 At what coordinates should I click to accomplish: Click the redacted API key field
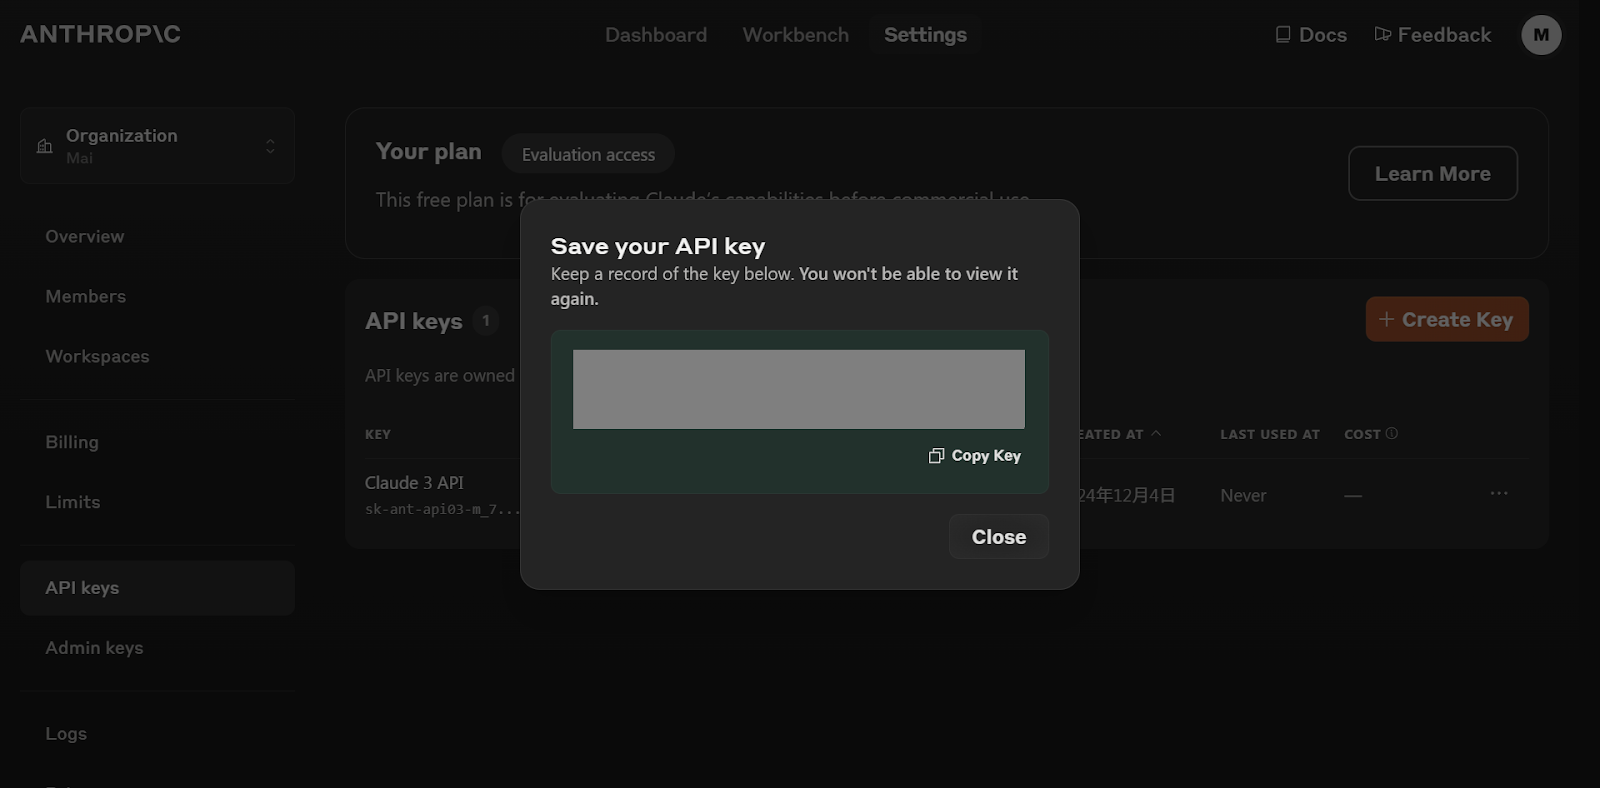click(798, 389)
